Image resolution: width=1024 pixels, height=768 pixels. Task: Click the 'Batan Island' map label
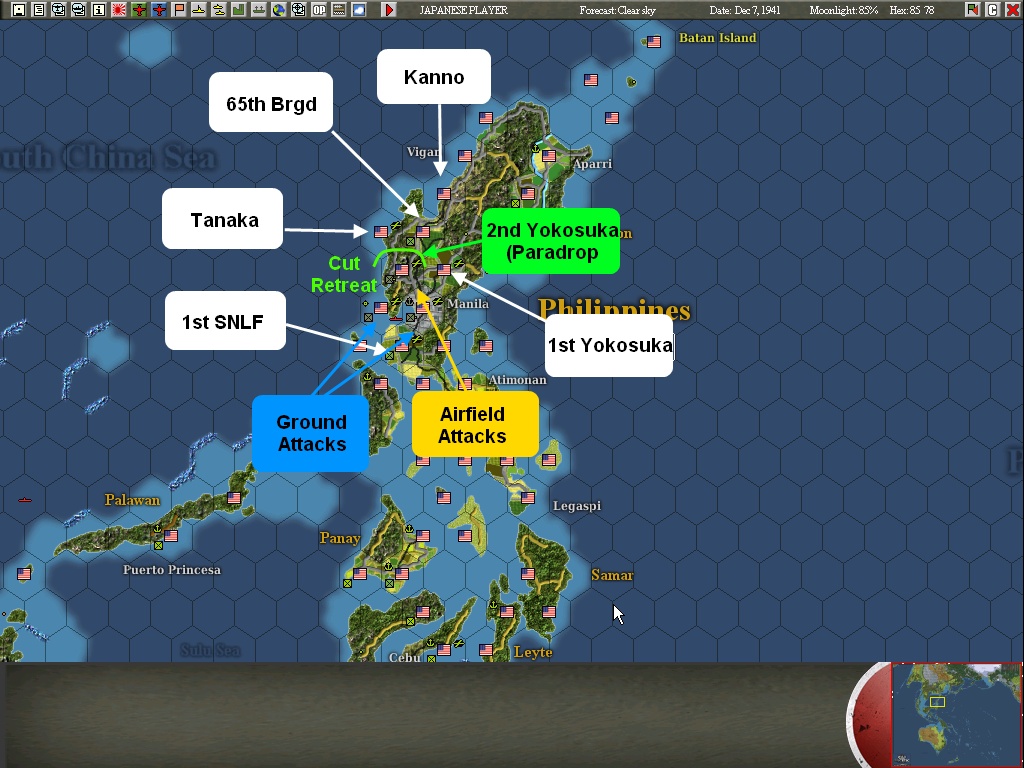click(718, 38)
